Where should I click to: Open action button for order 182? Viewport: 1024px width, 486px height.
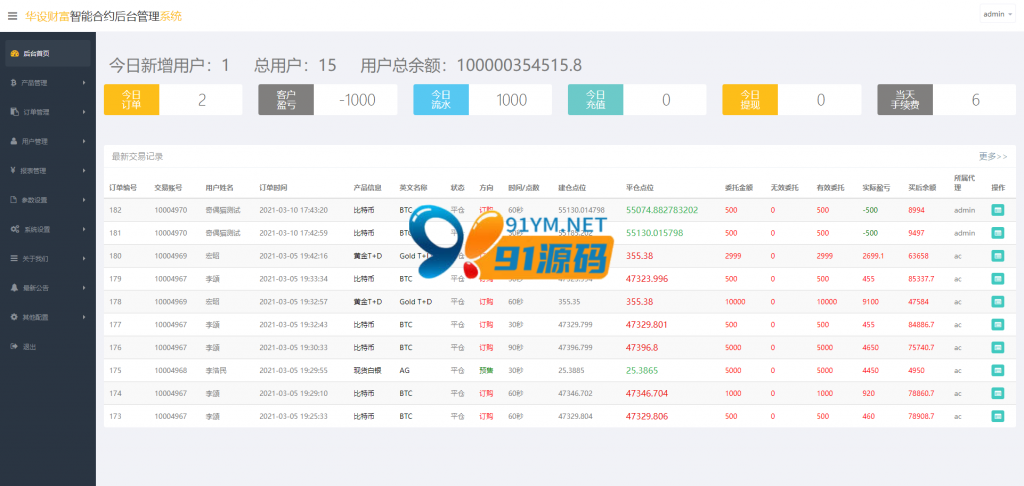click(x=997, y=210)
